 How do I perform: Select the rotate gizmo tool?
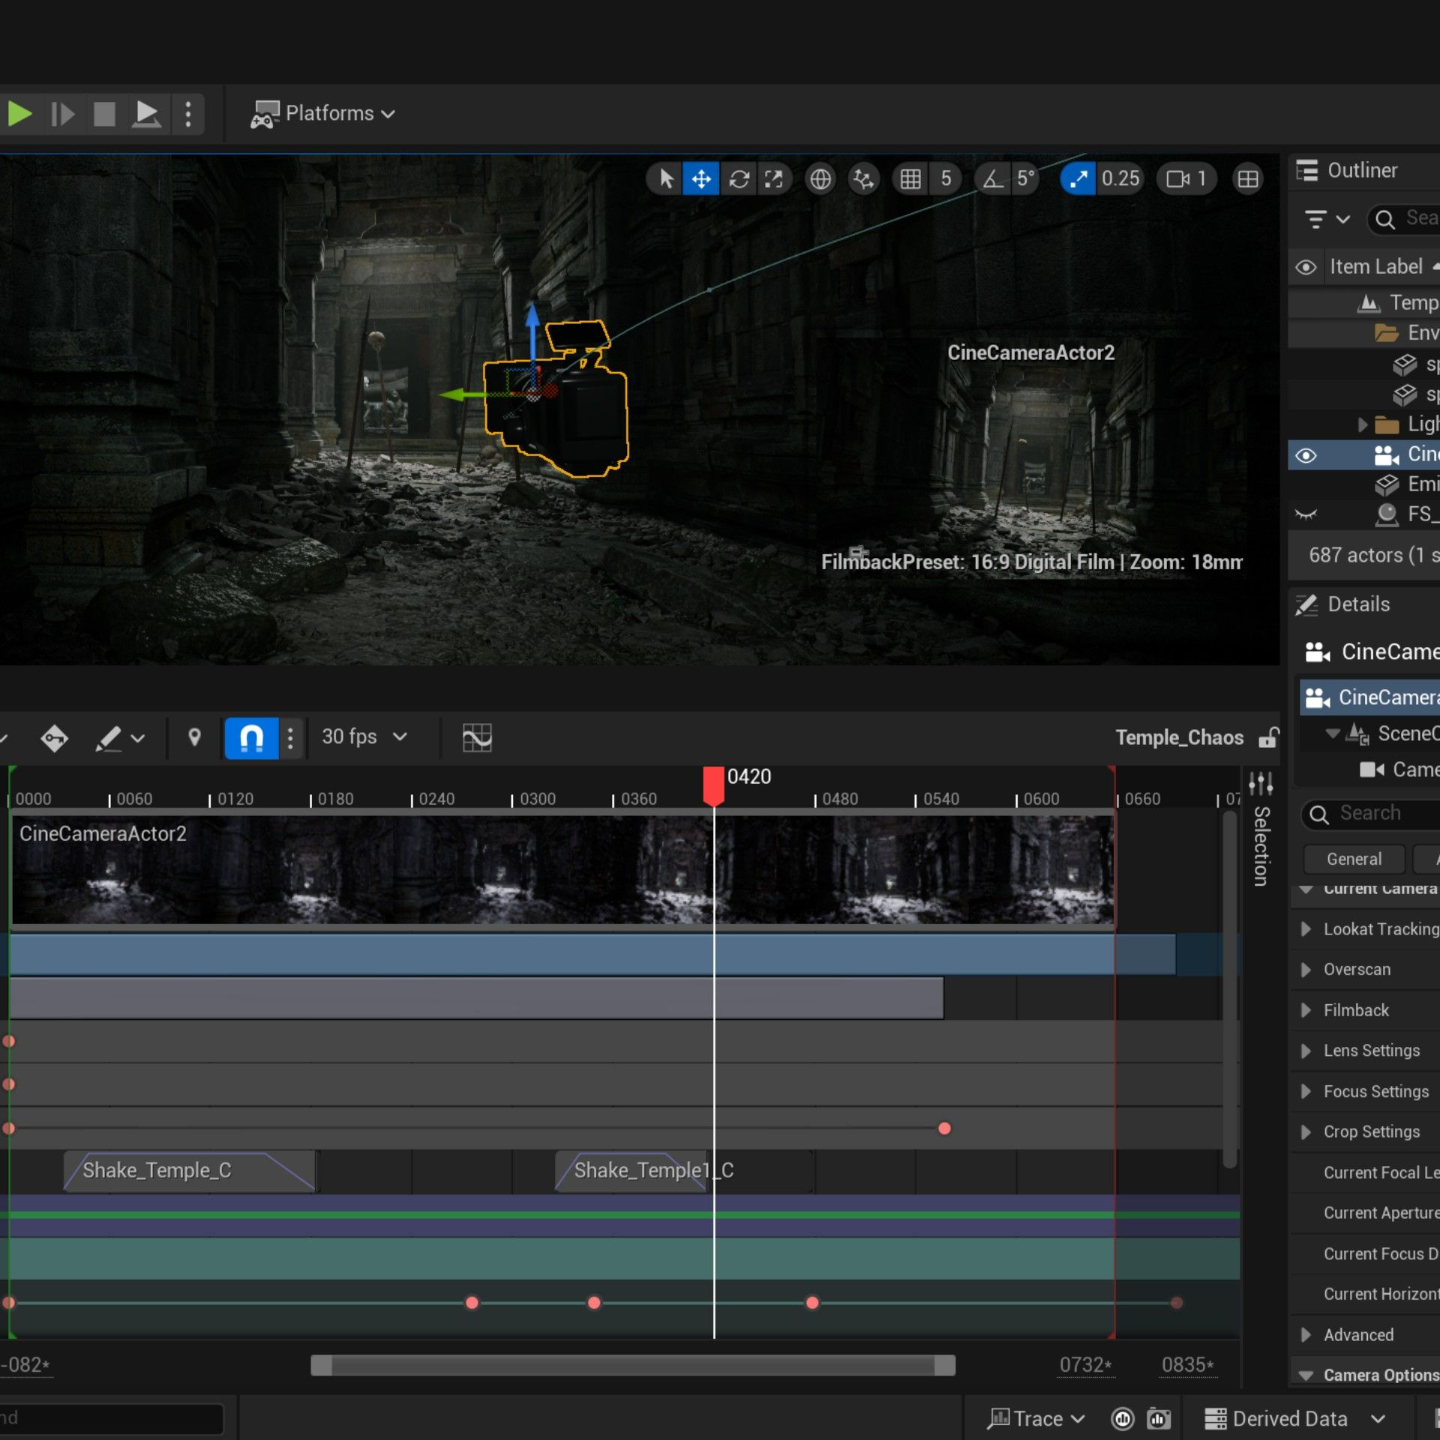click(739, 179)
